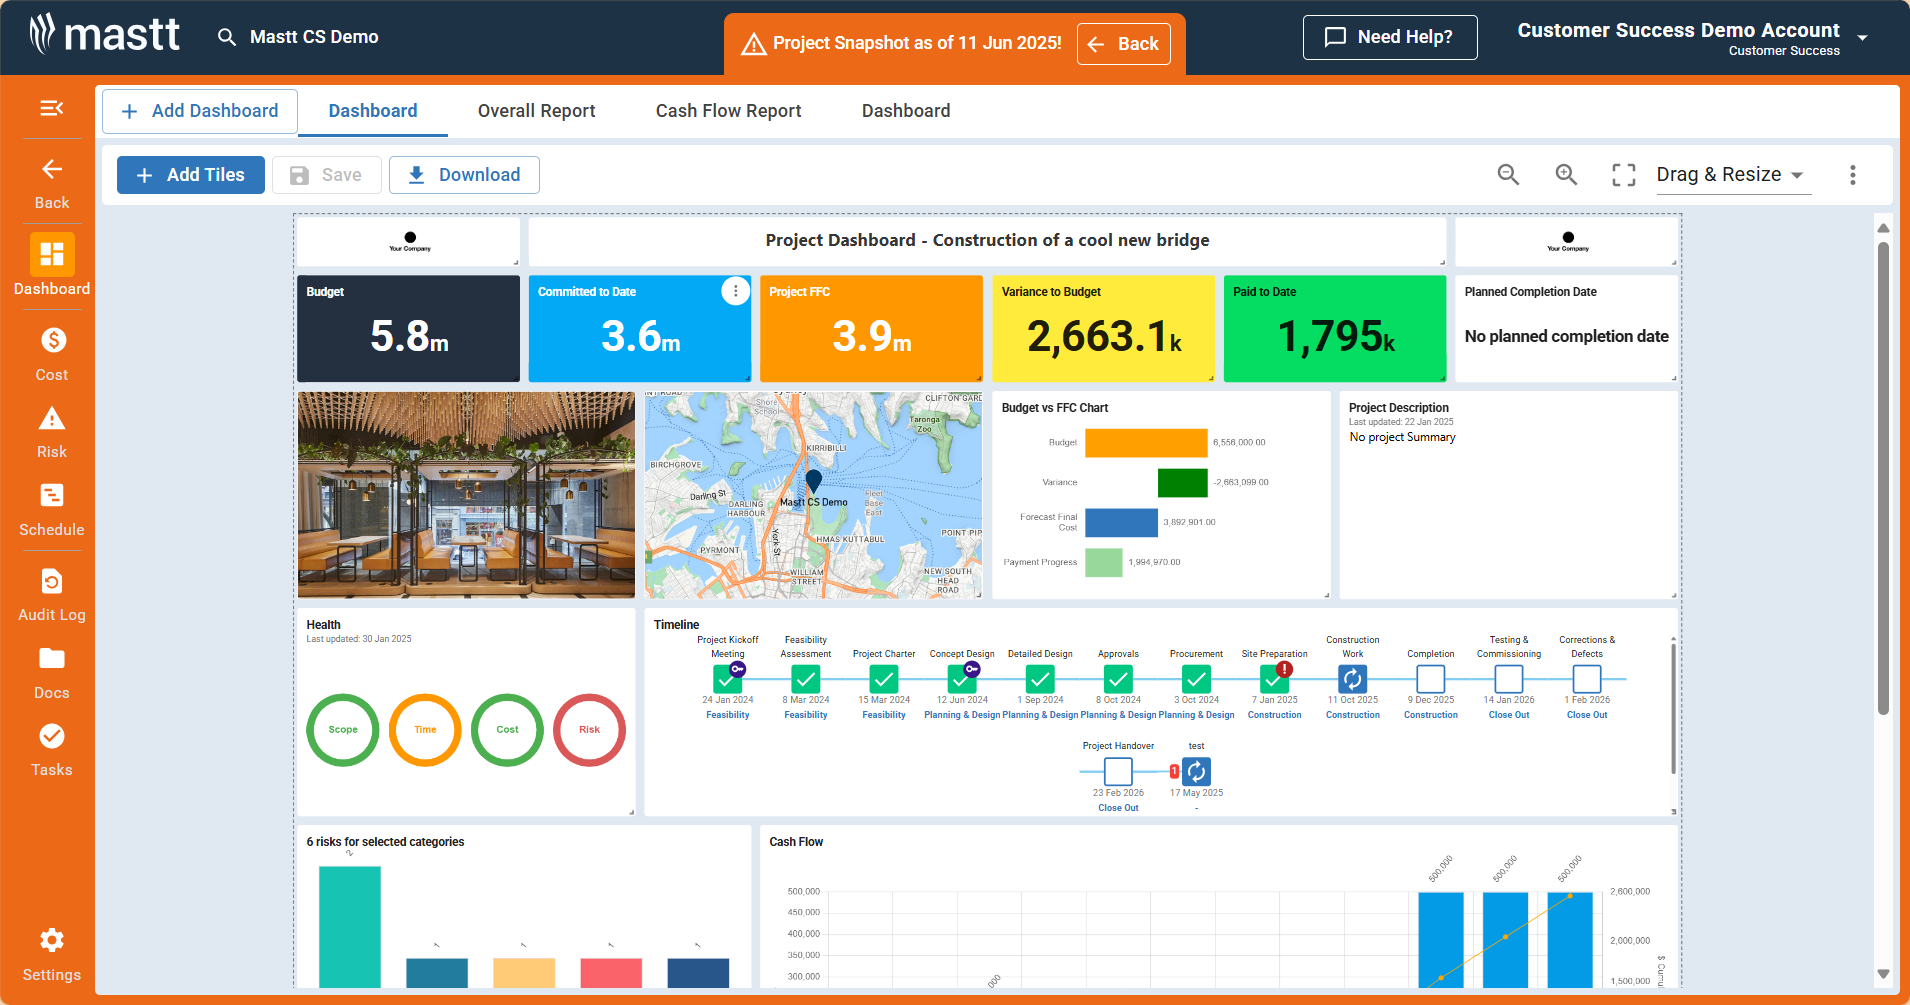Zoom in the dashboard view
The image size is (1910, 1005).
click(1566, 175)
